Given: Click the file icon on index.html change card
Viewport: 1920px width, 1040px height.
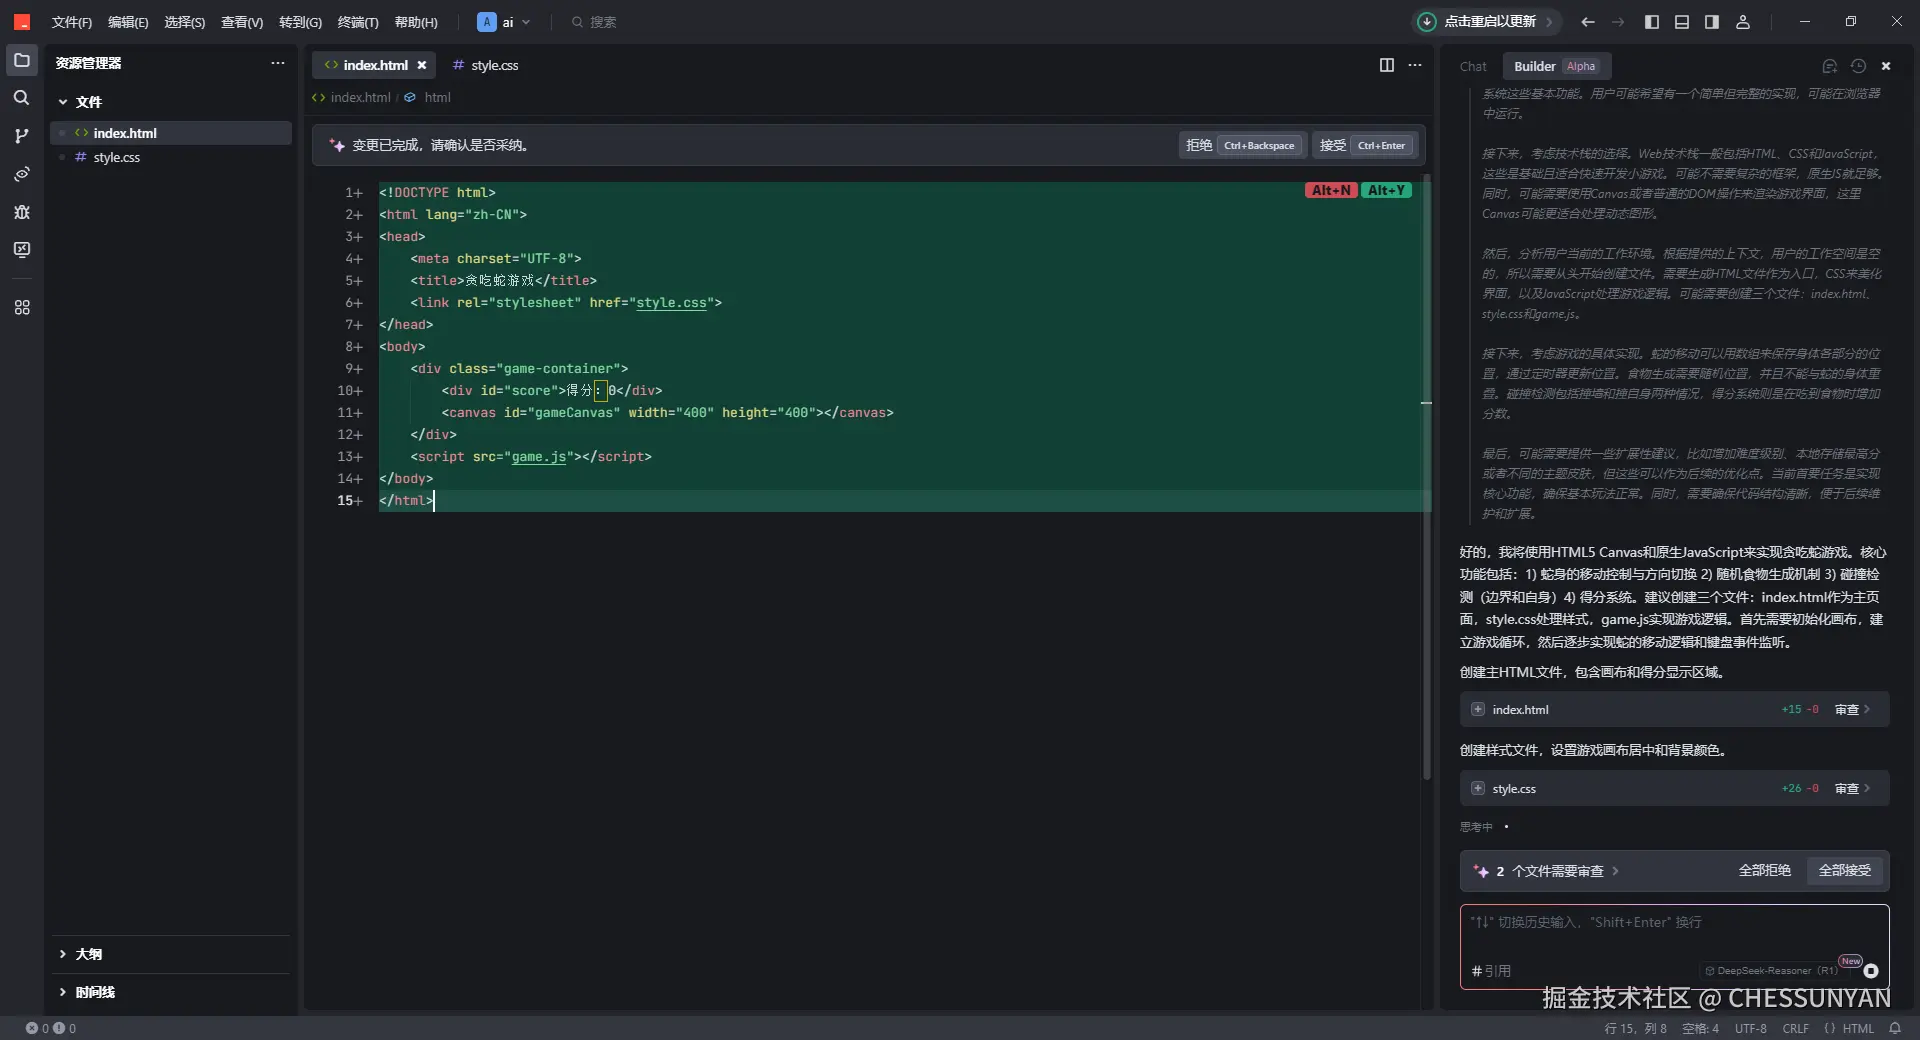Looking at the screenshot, I should [x=1478, y=709].
